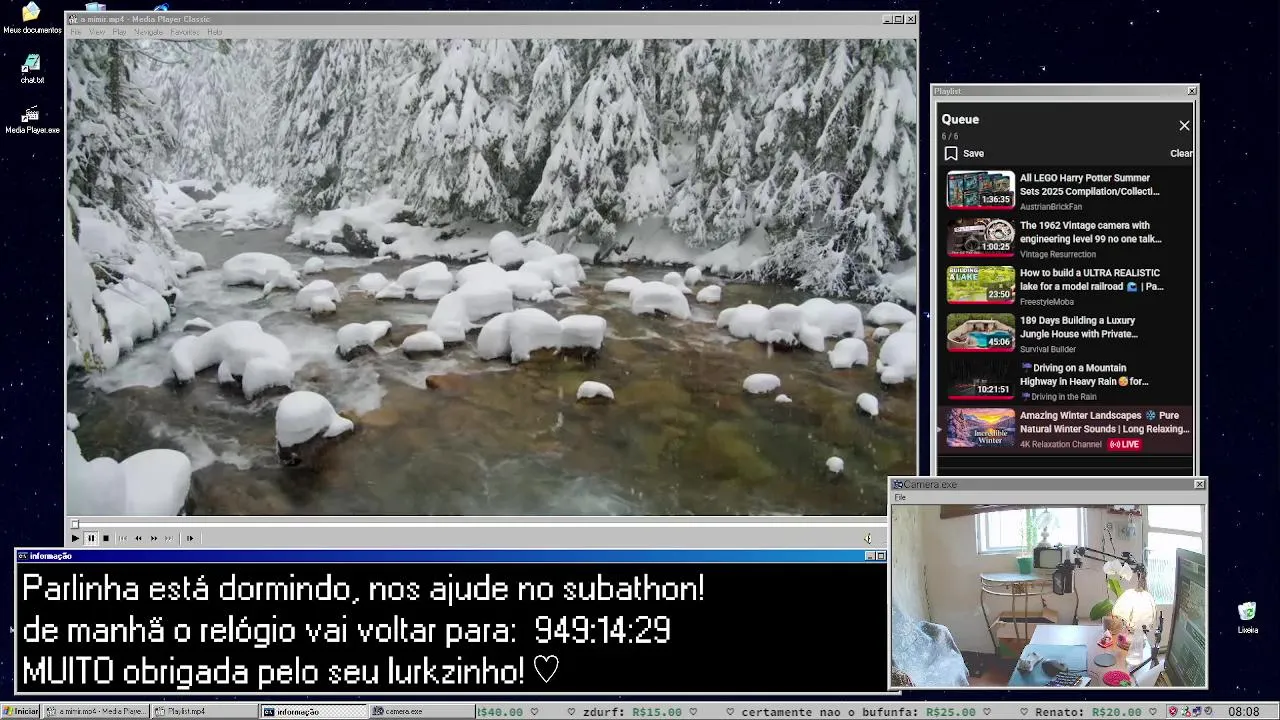The image size is (1280, 720).
Task: Click the title 'All LEGO Harry Potter Summer Sets'
Action: (1090, 184)
